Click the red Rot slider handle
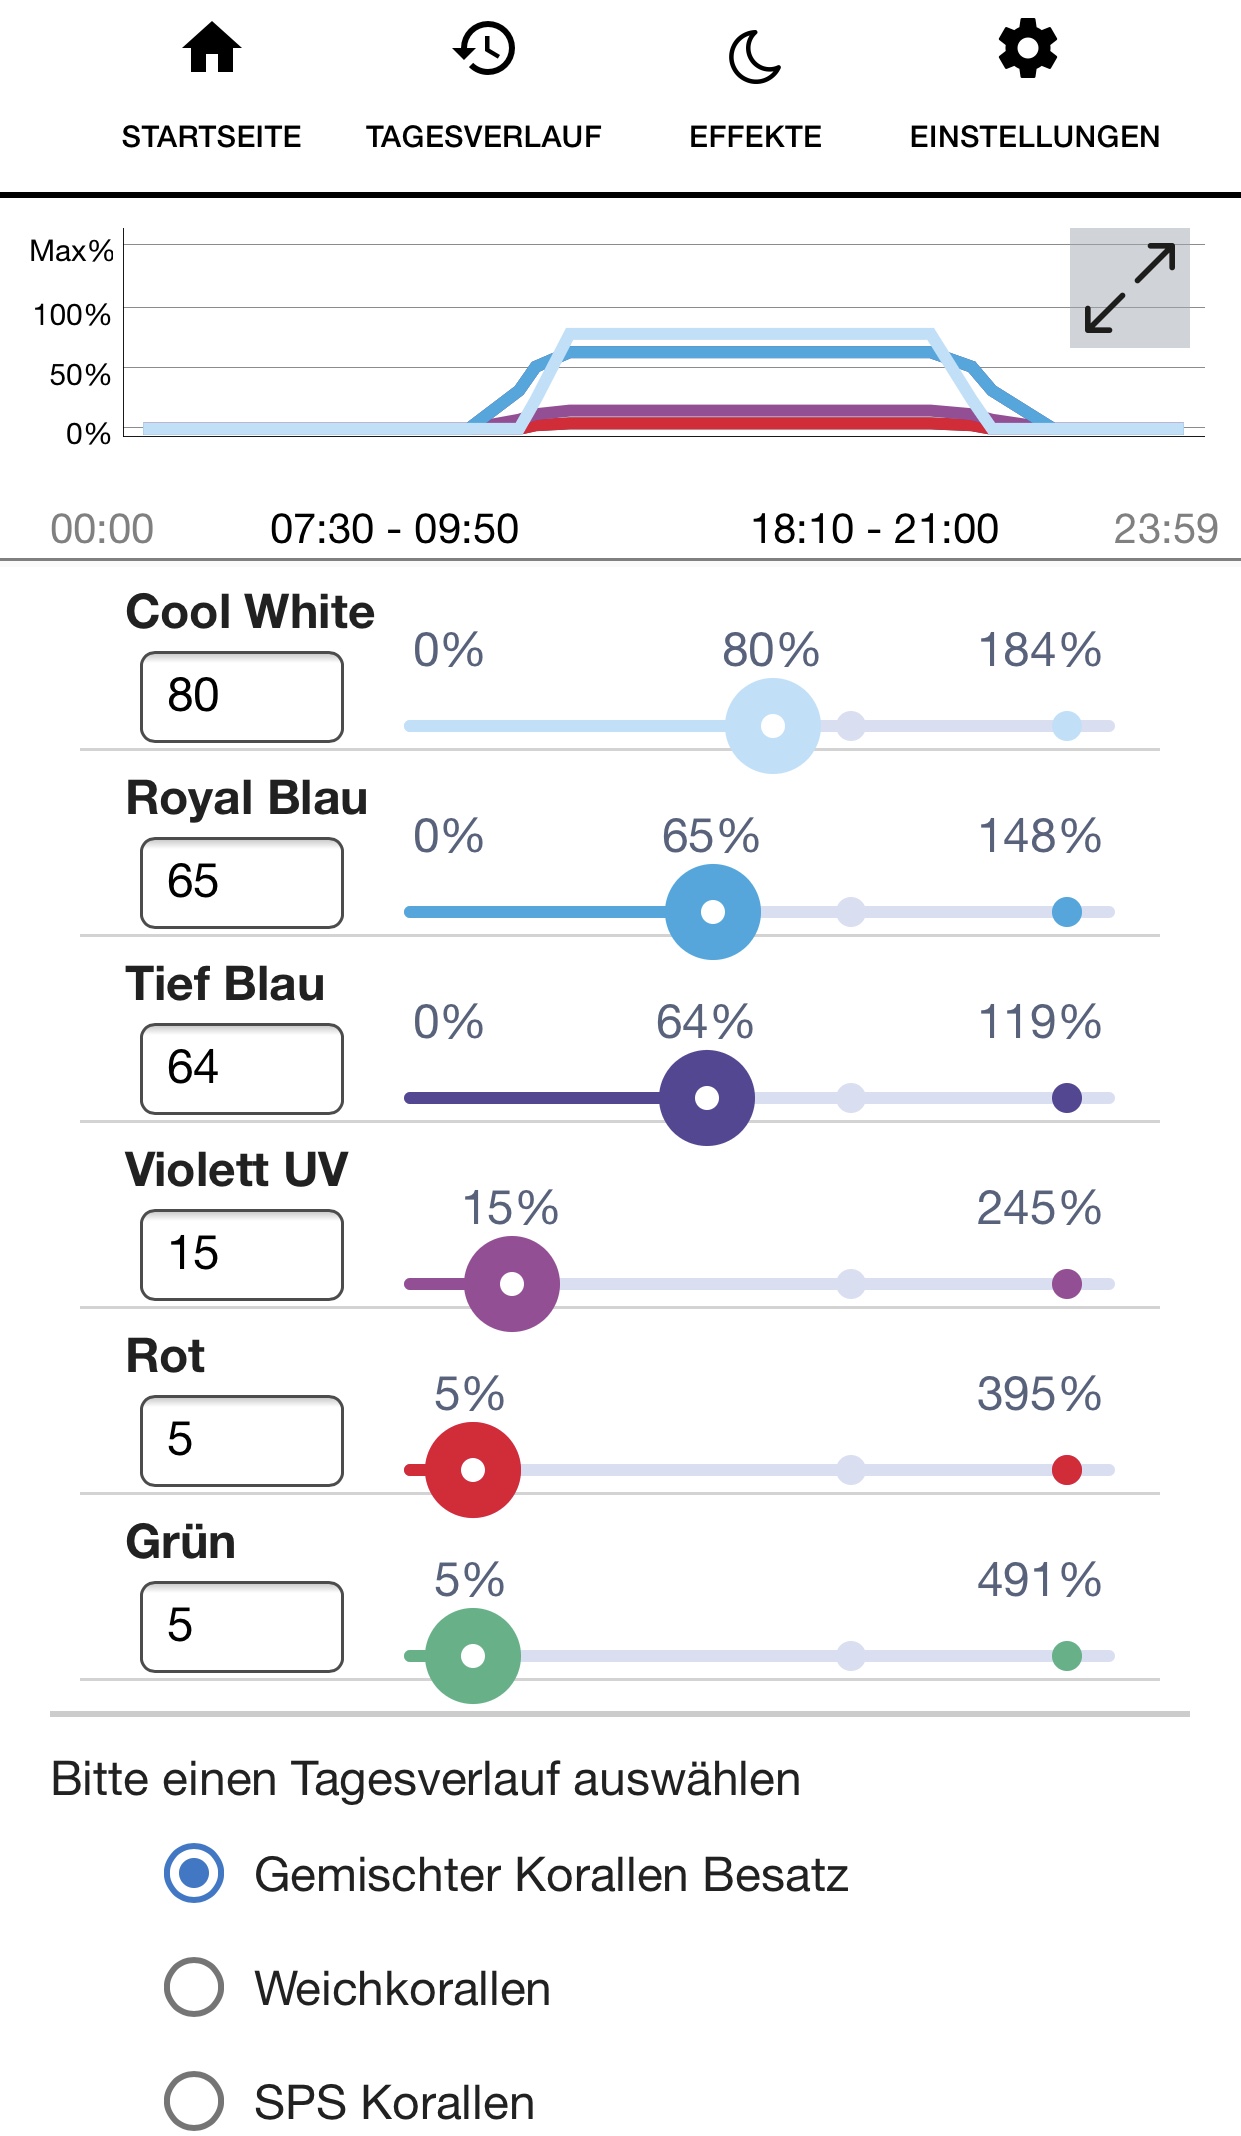Image resolution: width=1241 pixels, height=2136 pixels. point(473,1470)
